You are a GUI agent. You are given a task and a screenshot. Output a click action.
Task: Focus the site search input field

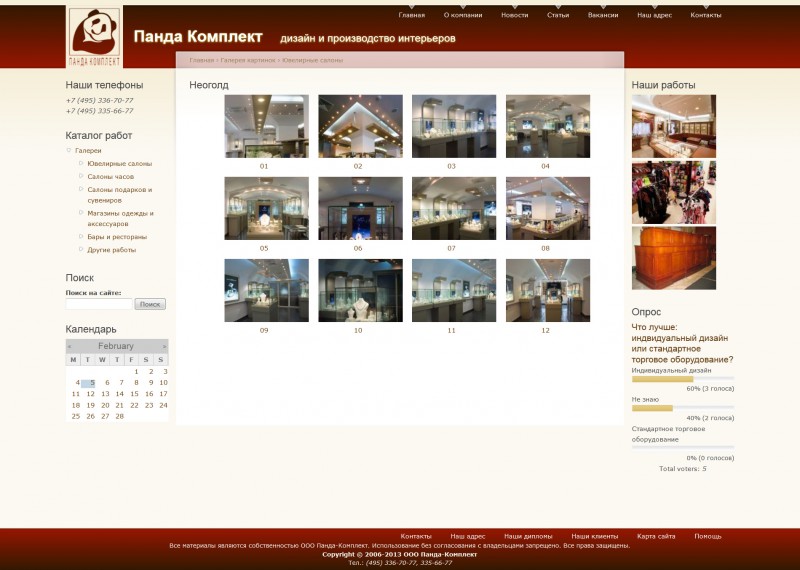point(99,304)
